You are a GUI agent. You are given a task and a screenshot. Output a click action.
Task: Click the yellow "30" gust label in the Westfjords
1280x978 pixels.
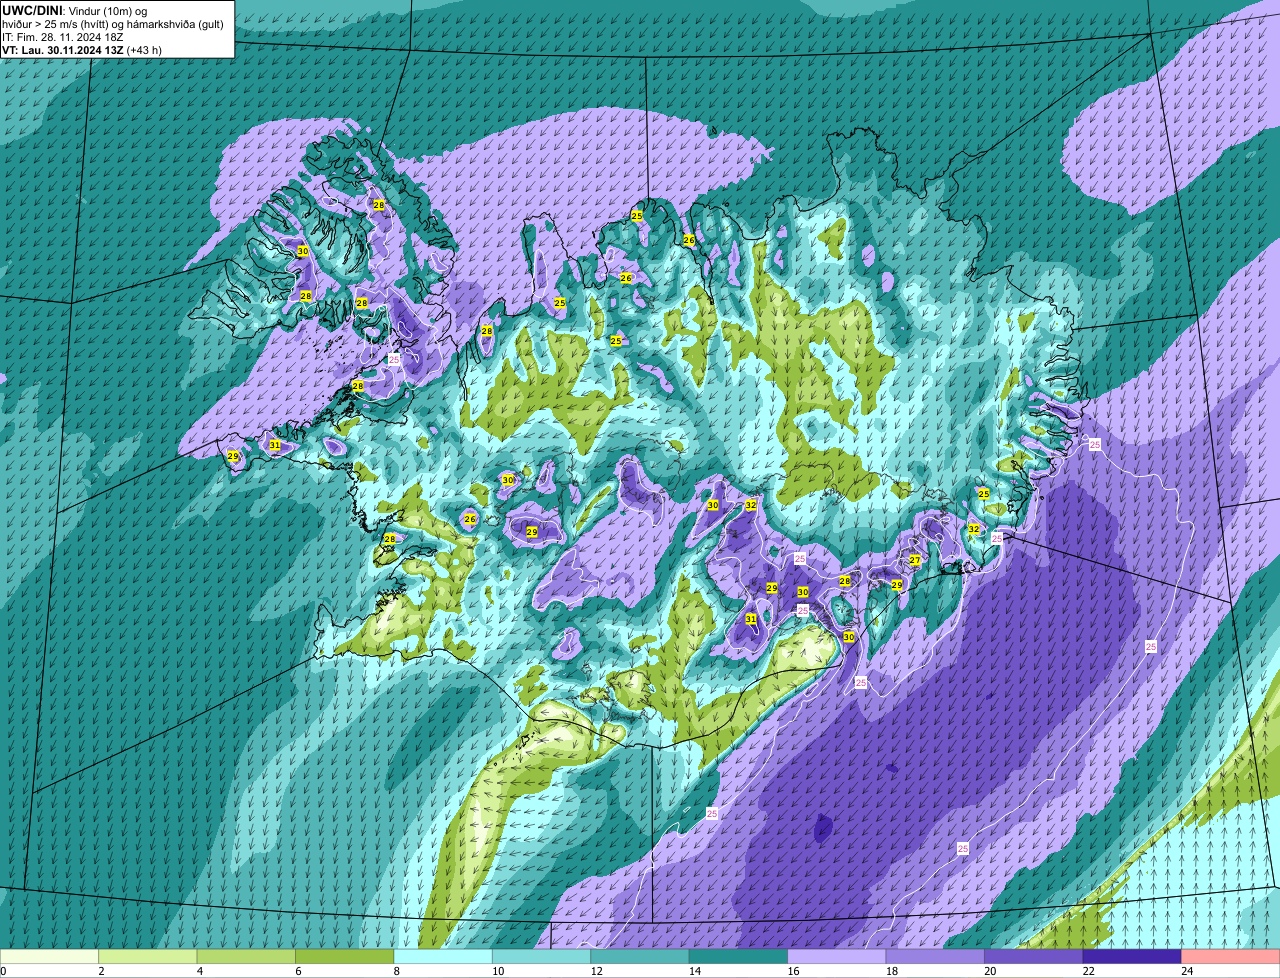(x=302, y=251)
